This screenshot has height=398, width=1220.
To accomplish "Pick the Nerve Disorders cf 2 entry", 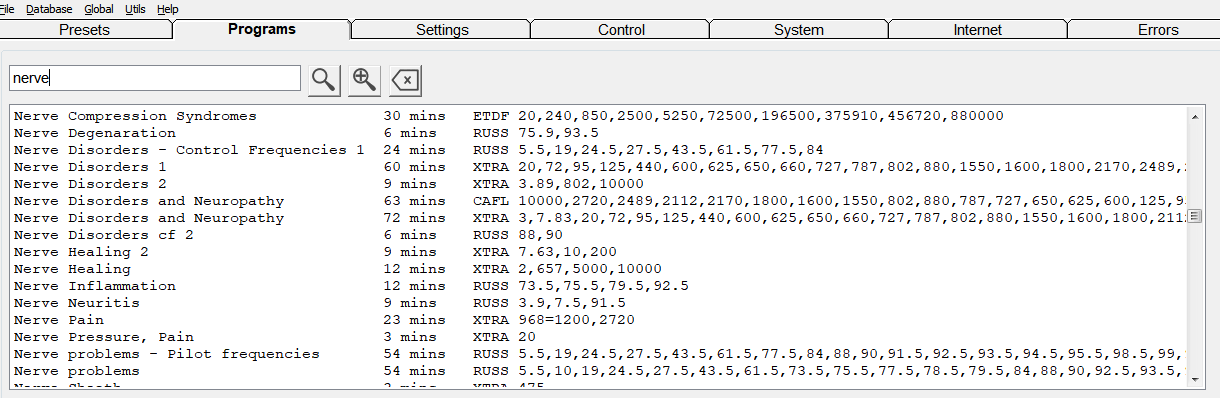I will point(598,235).
